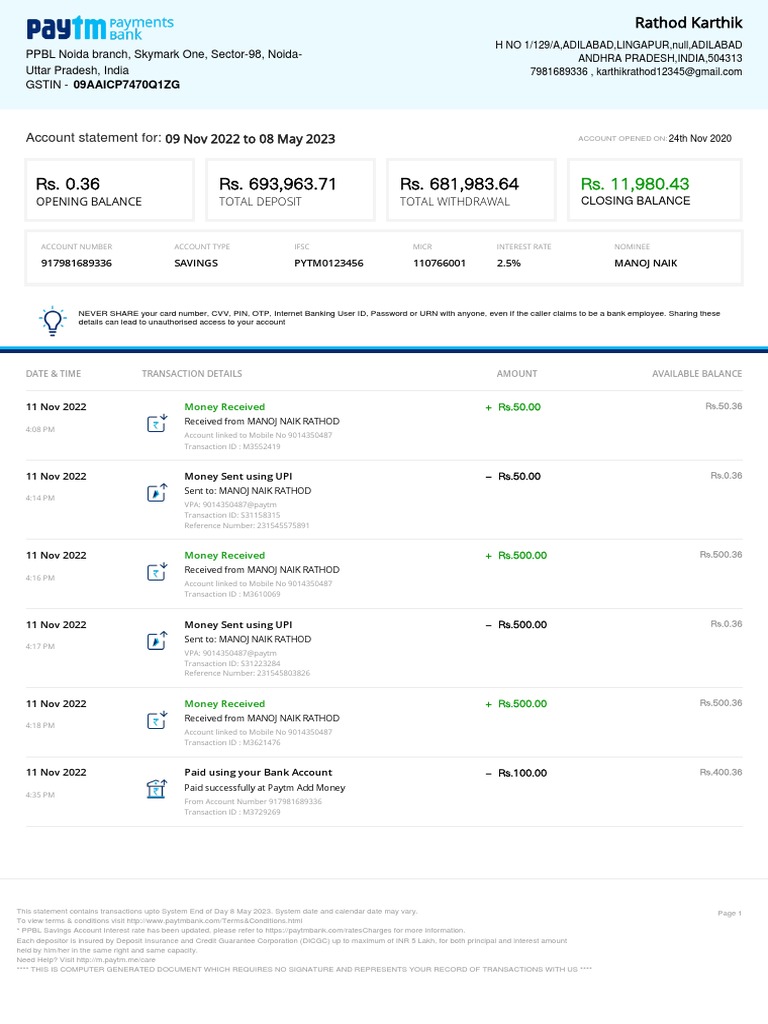Screen dimensions: 768x1024
Task: Click the green Closing Balance amount
Action: [635, 184]
